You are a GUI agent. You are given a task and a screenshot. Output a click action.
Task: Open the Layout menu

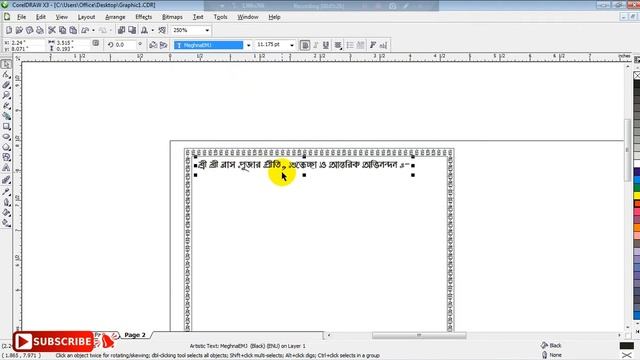coord(86,17)
